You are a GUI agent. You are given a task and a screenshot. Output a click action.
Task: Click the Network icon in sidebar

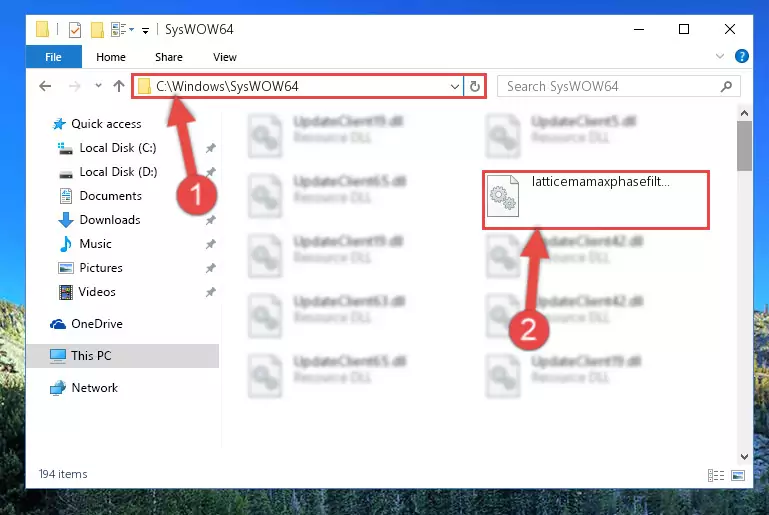pos(58,388)
